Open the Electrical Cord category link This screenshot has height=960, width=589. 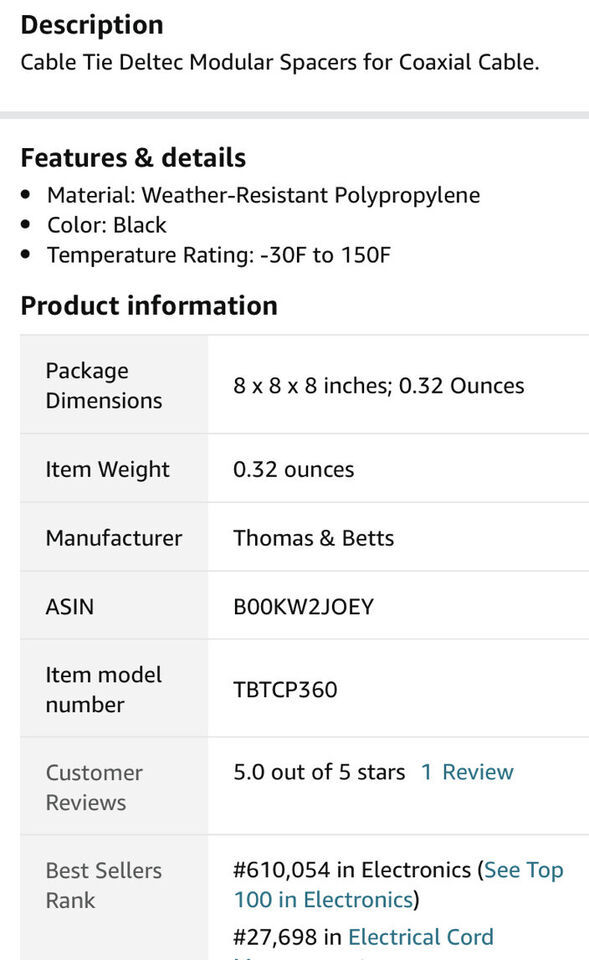pyautogui.click(x=420, y=937)
